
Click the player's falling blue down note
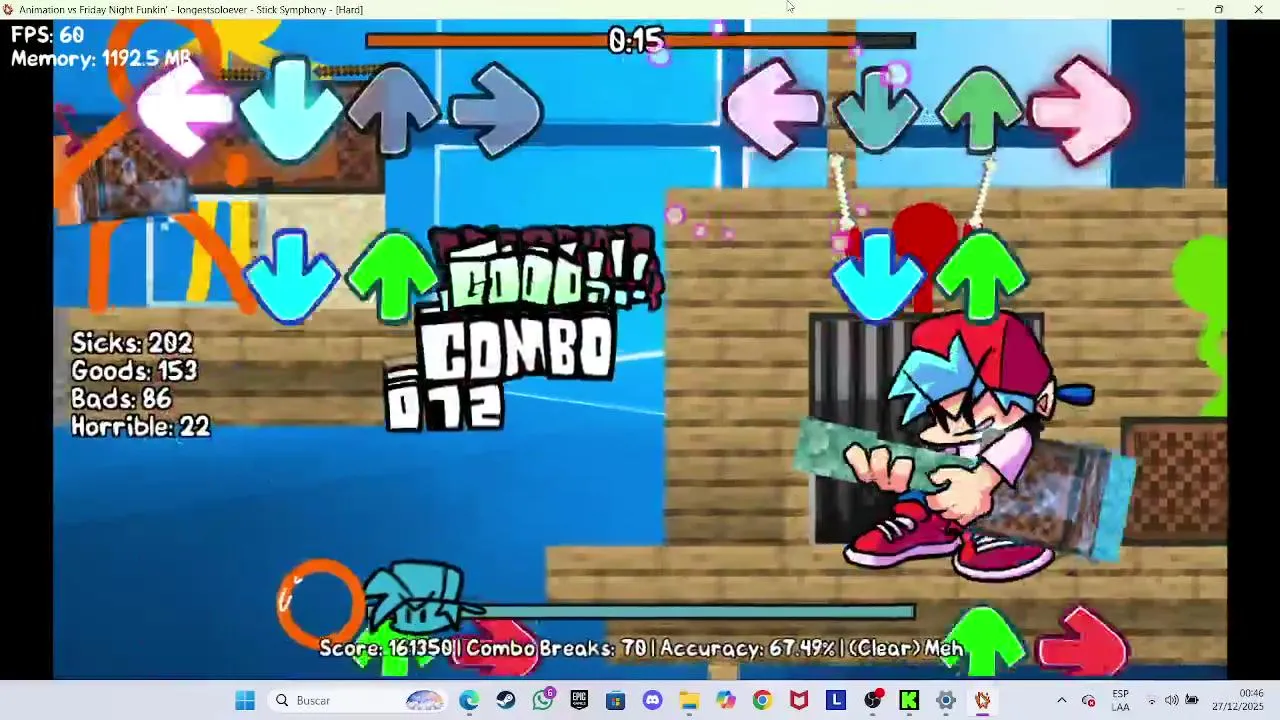point(877,276)
